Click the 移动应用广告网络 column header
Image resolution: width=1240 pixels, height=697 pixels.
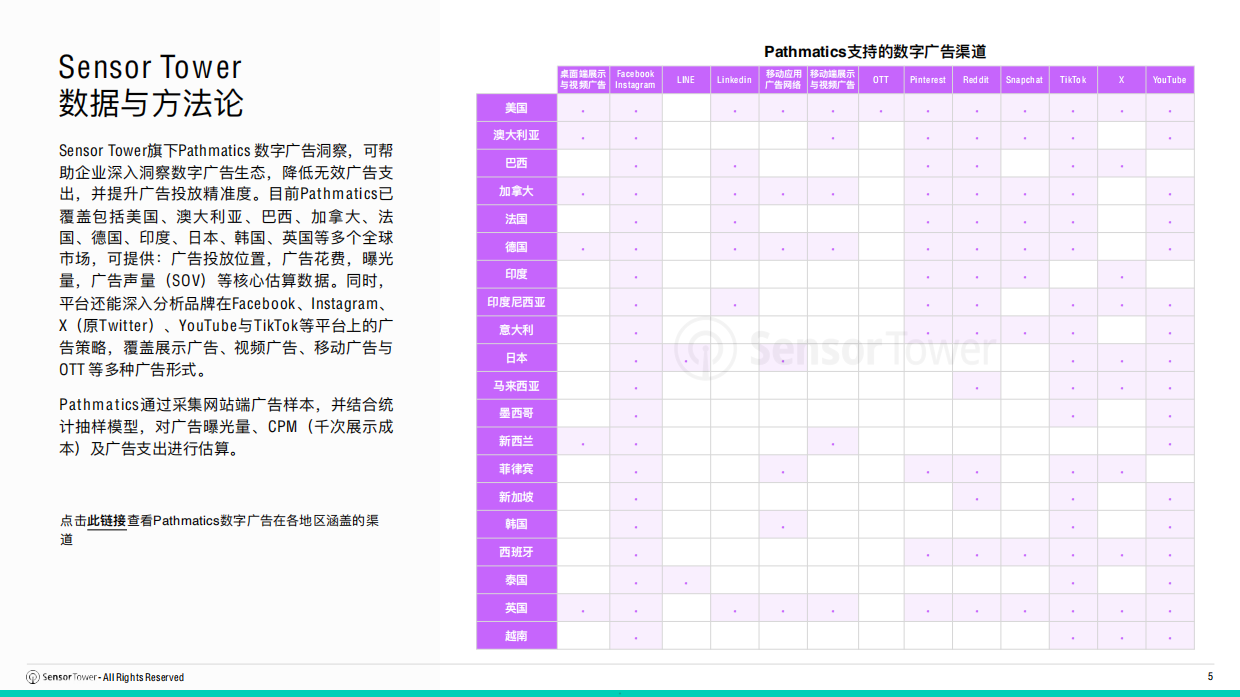[x=783, y=80]
